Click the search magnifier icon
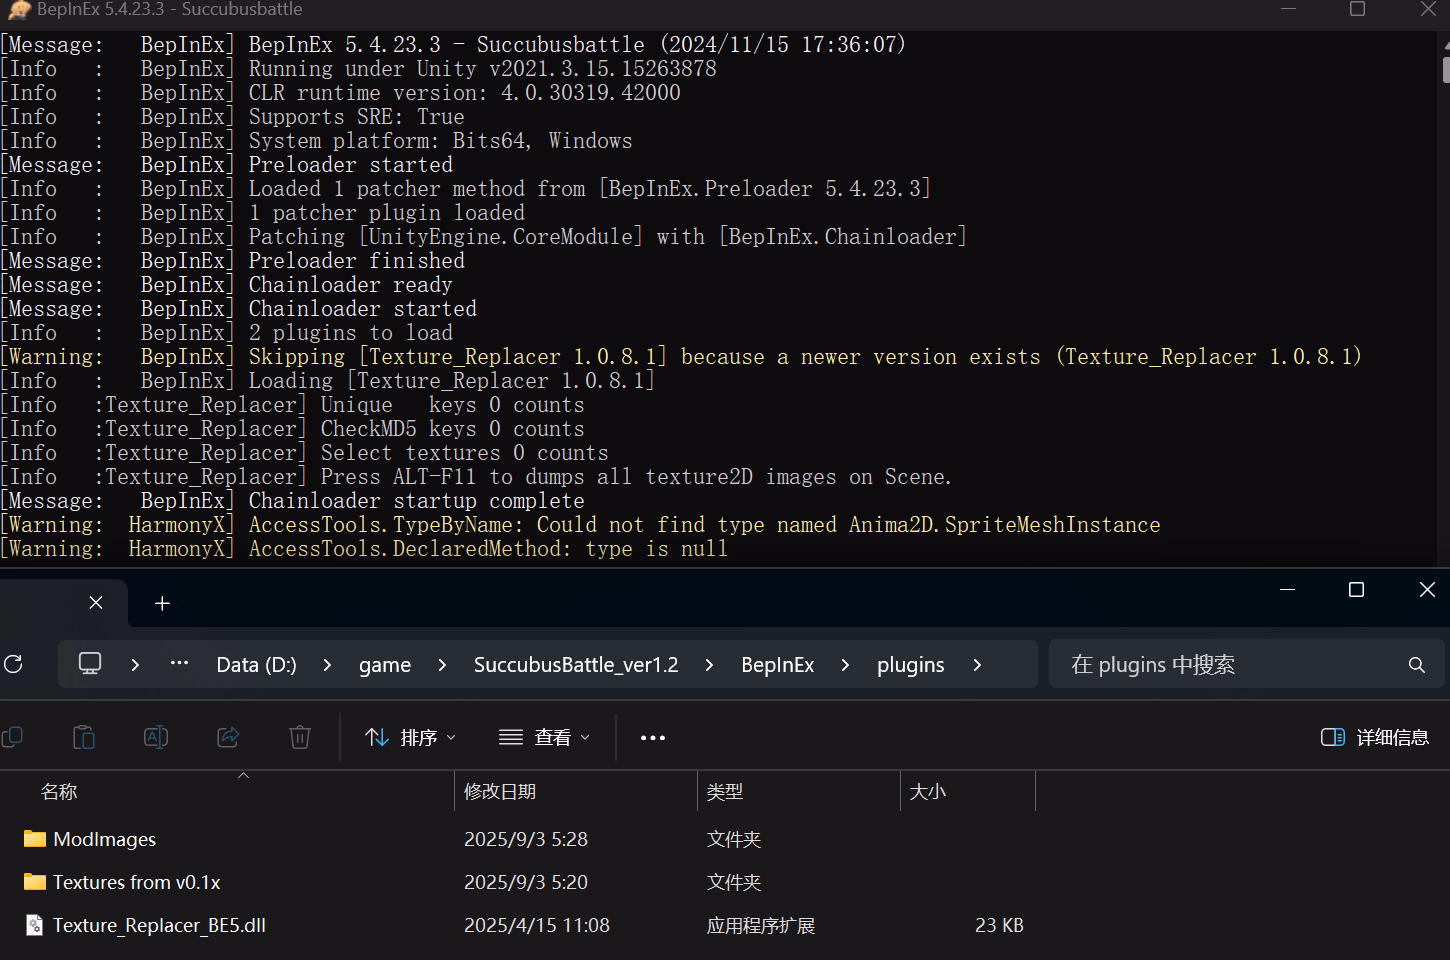 (x=1416, y=665)
